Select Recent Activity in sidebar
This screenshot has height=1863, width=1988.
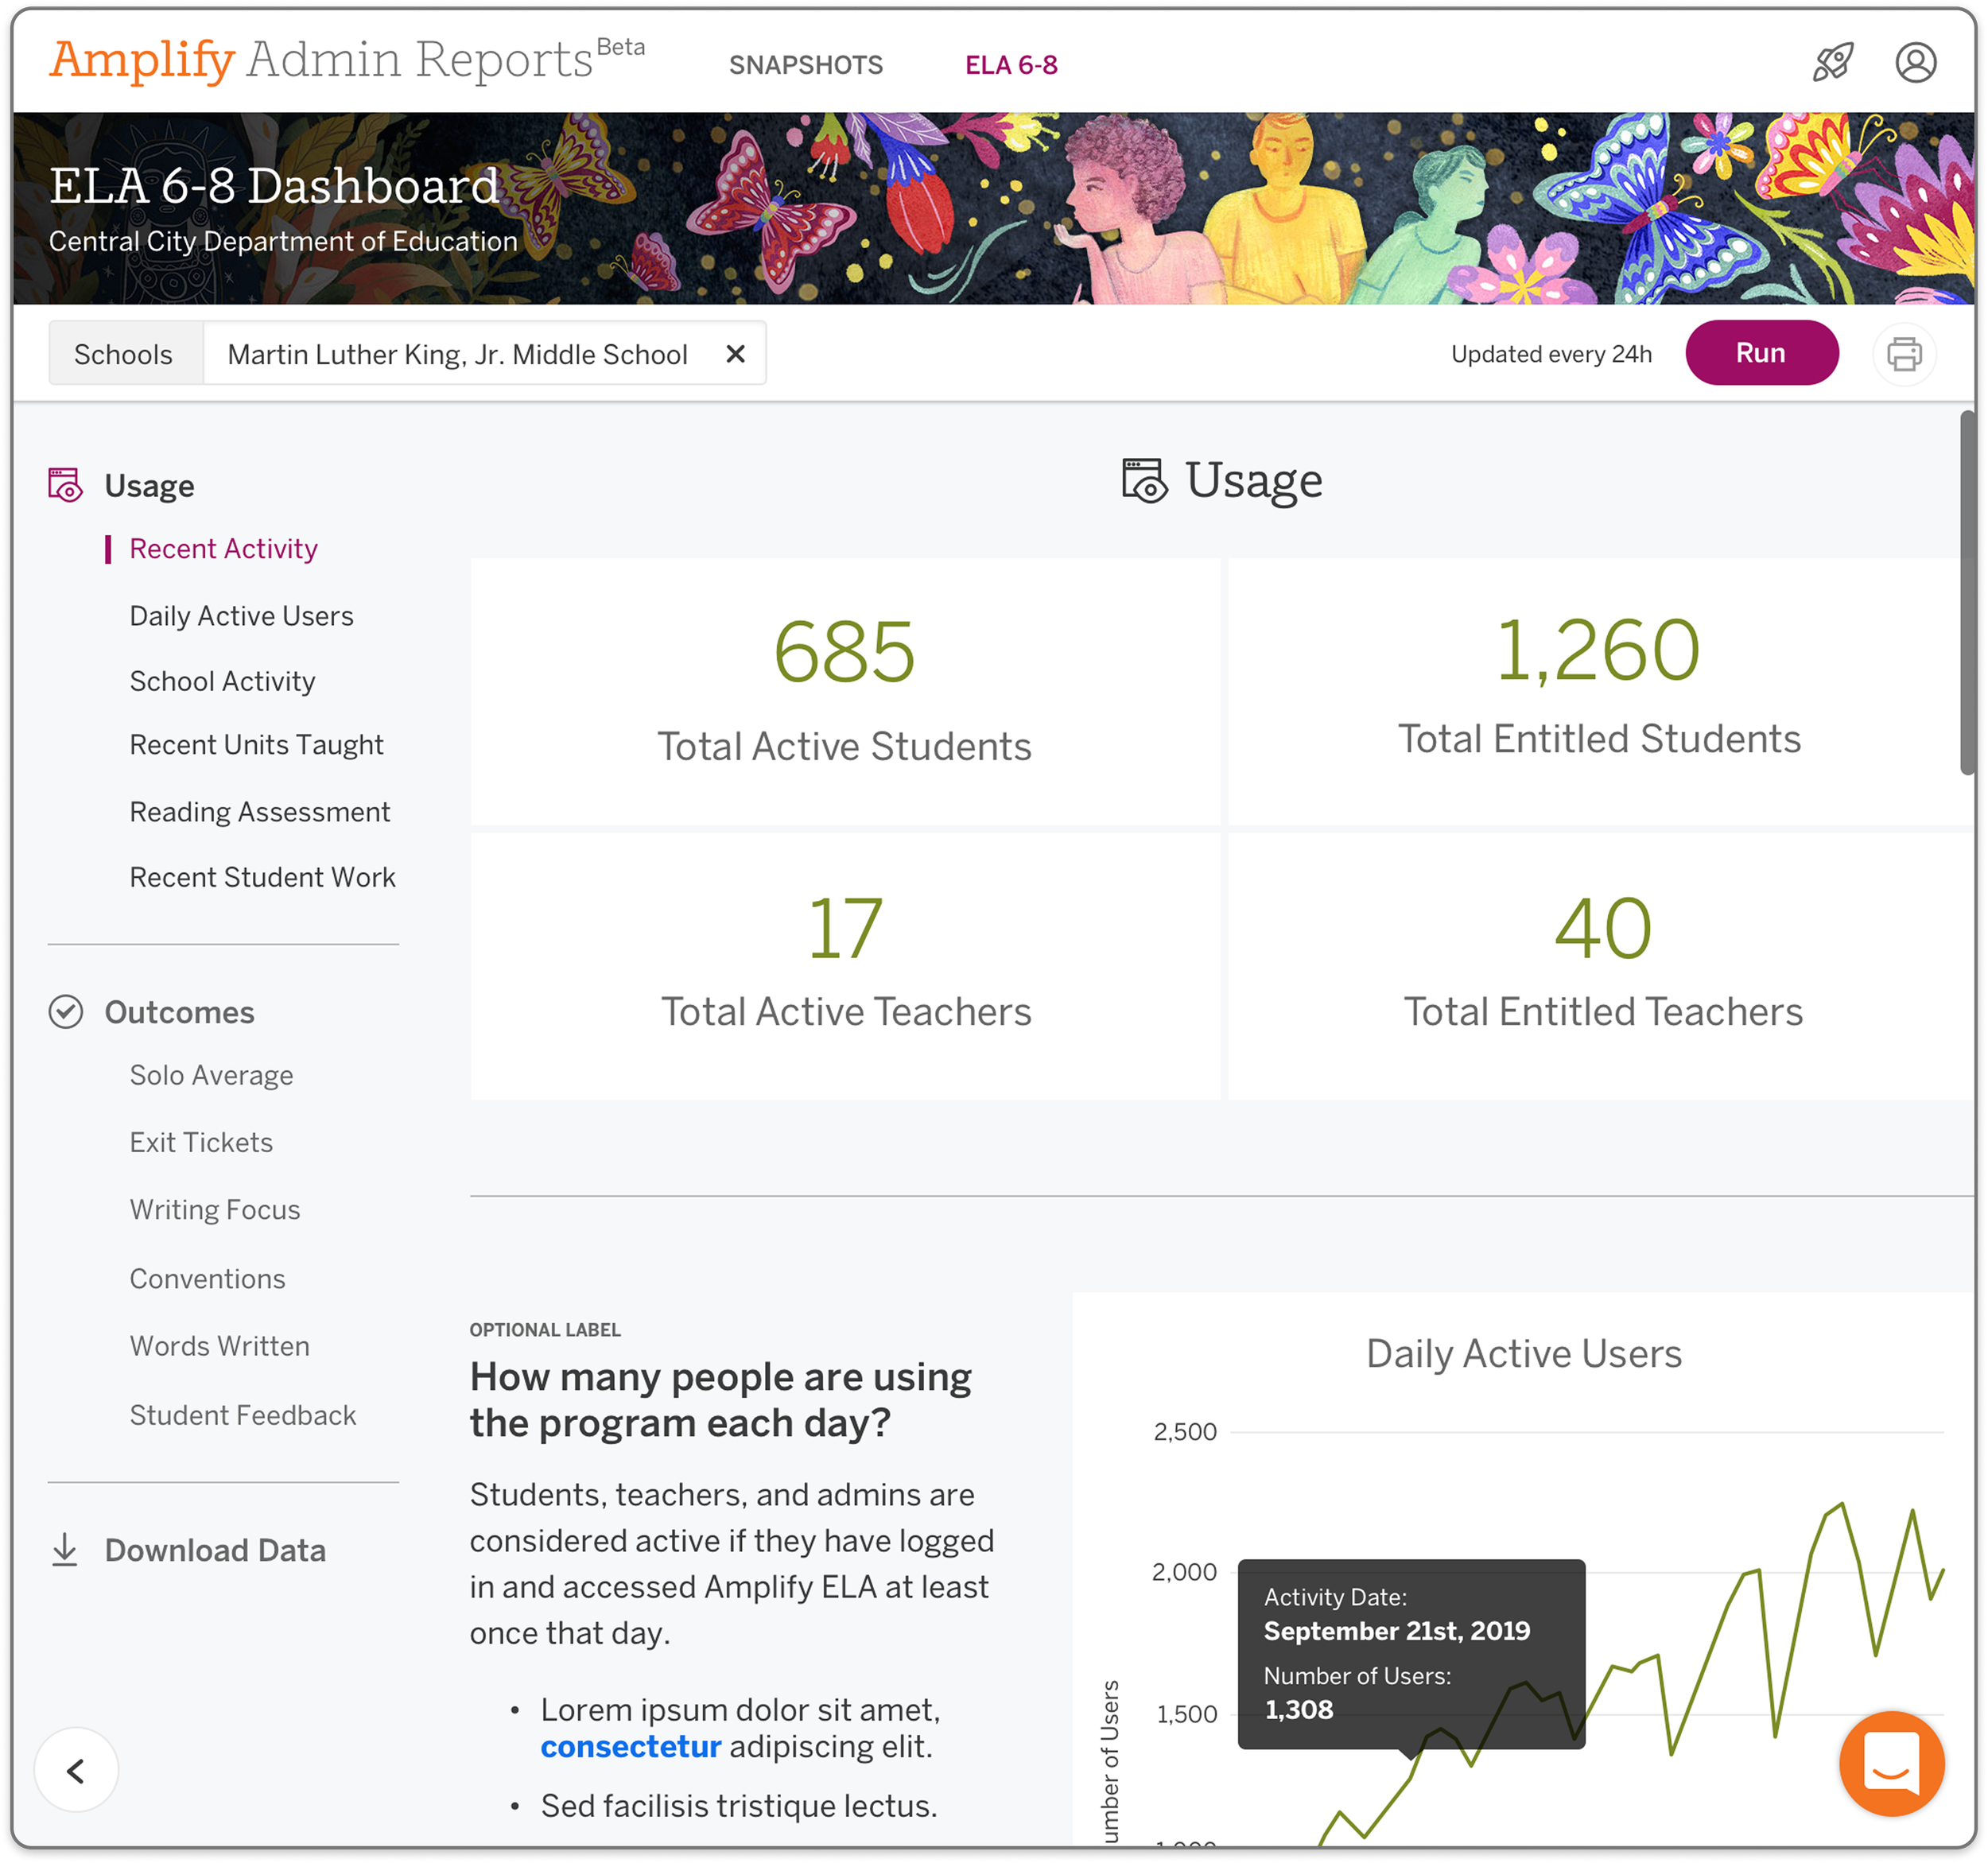pyautogui.click(x=224, y=548)
